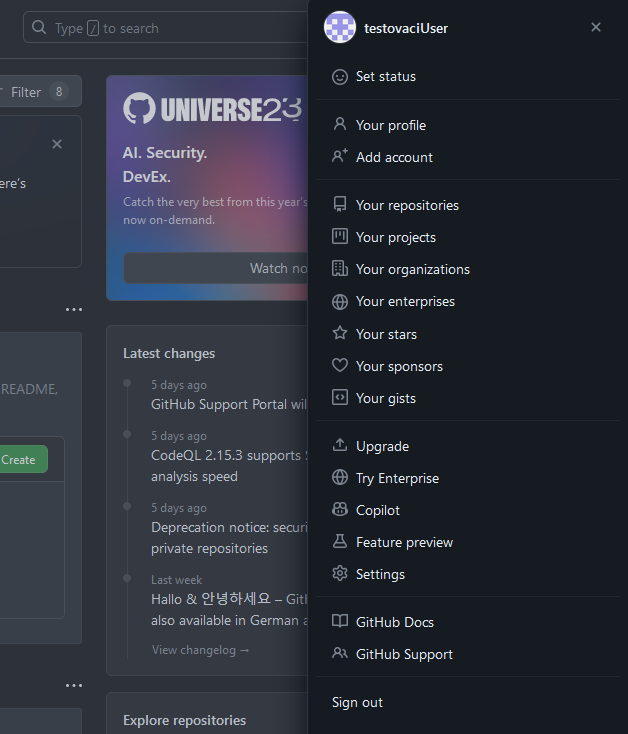Click the heart icon beside Your sponsors
This screenshot has width=628, height=734.
[340, 365]
